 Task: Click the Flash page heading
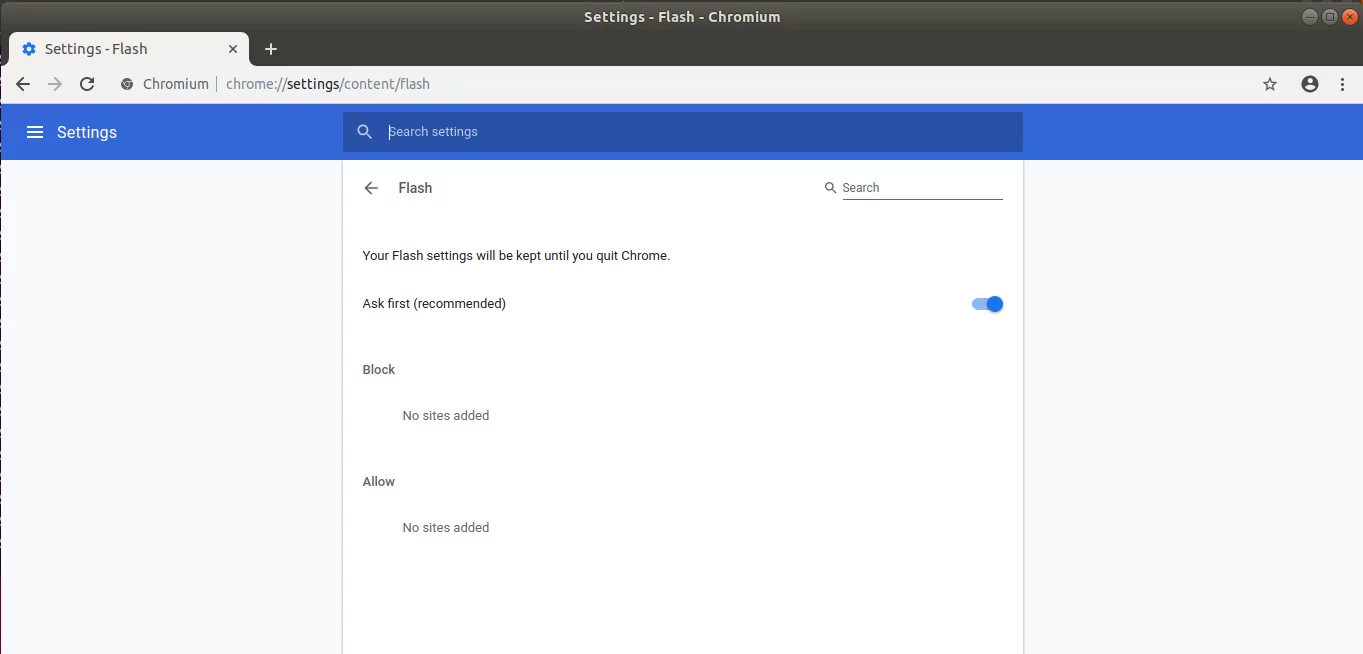point(415,188)
